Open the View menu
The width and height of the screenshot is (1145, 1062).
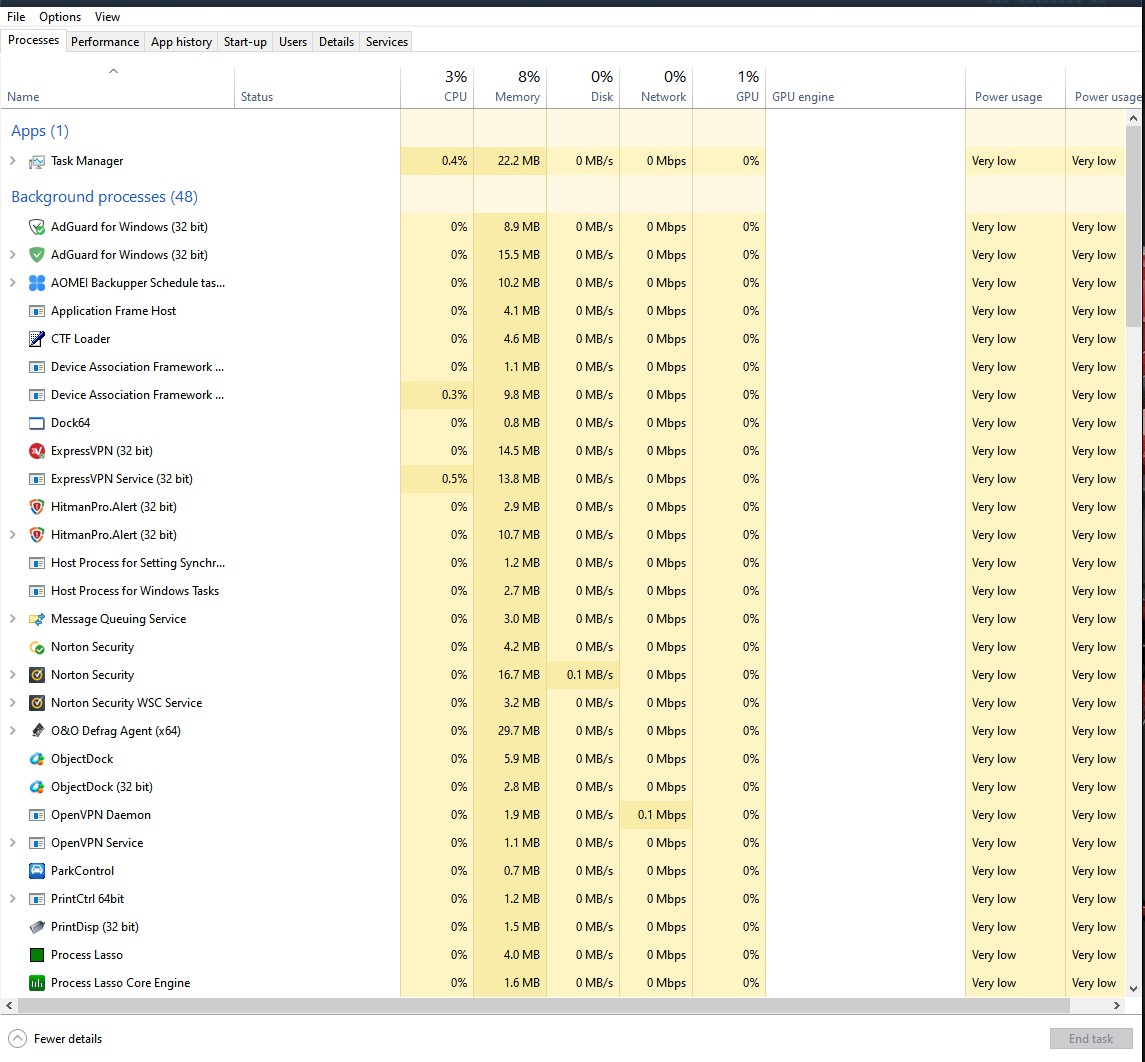coord(107,17)
